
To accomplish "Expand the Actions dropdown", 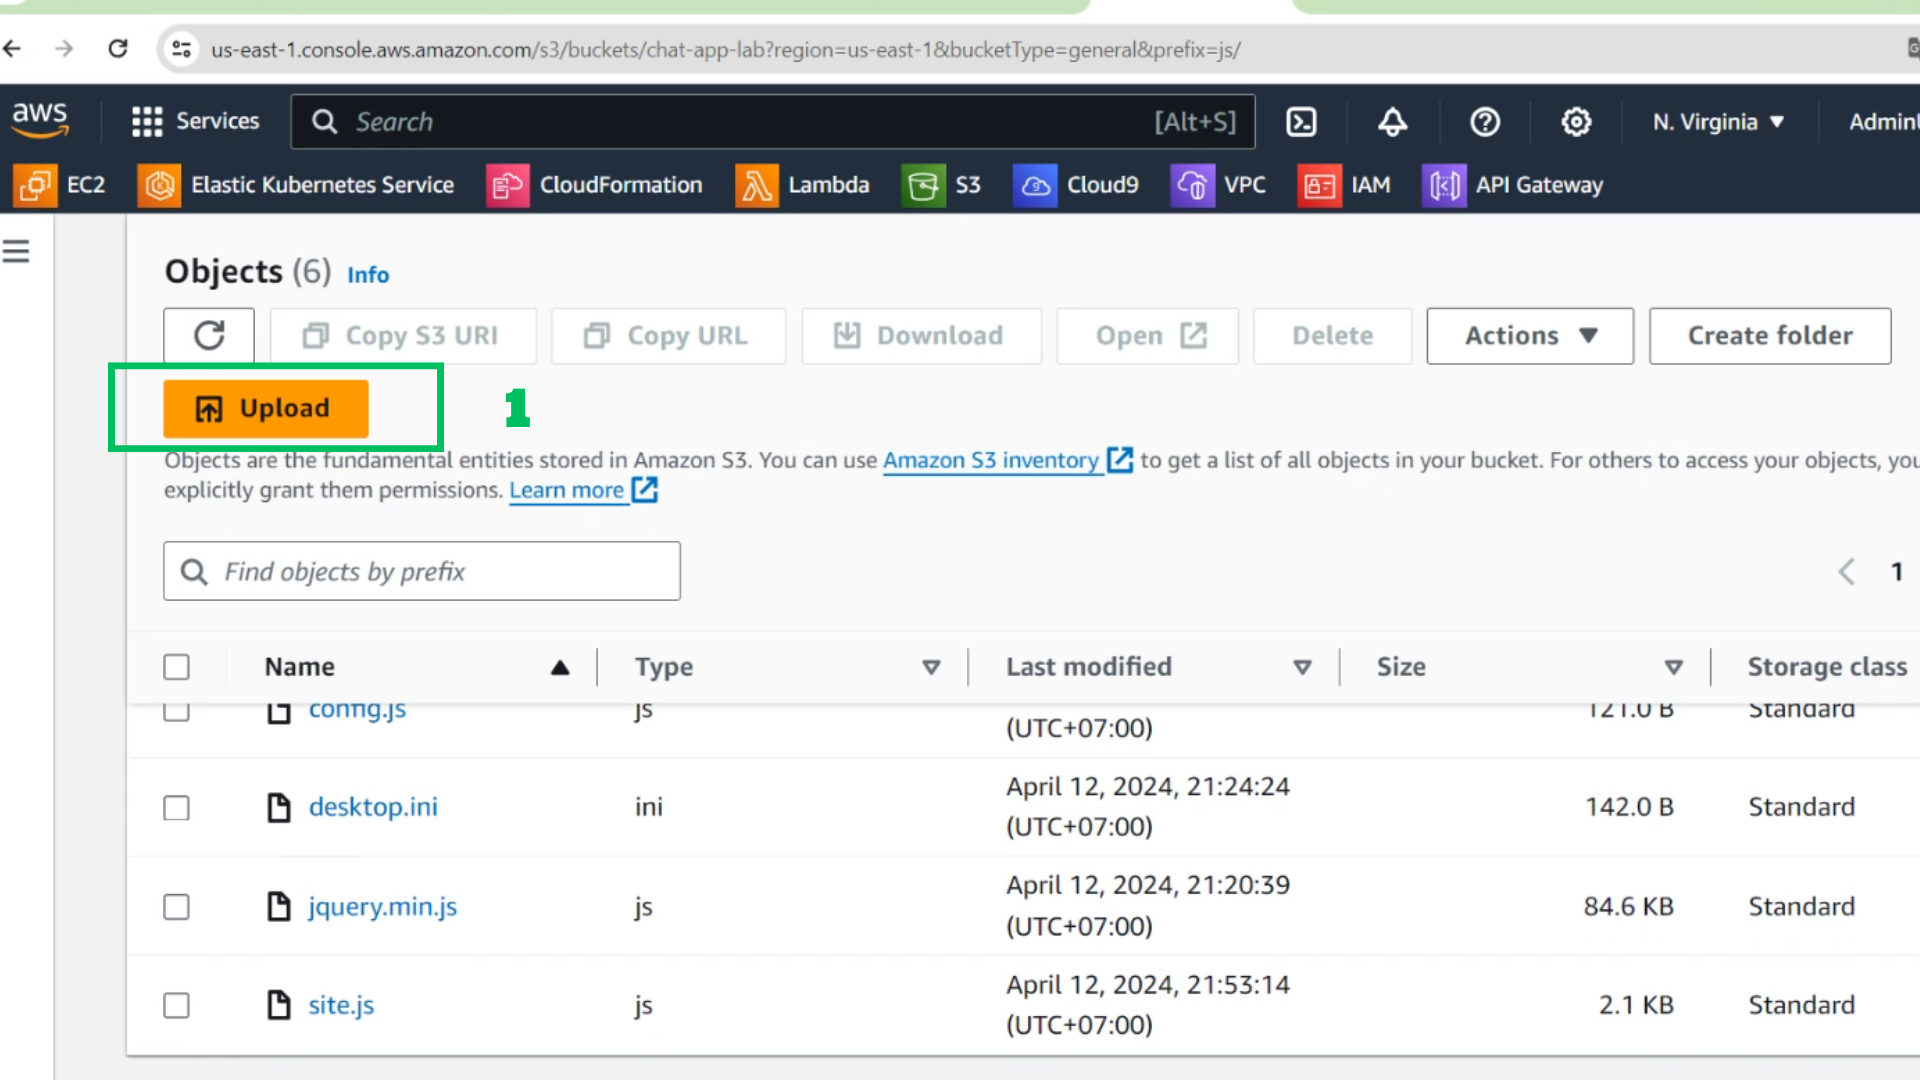I will coord(1530,336).
